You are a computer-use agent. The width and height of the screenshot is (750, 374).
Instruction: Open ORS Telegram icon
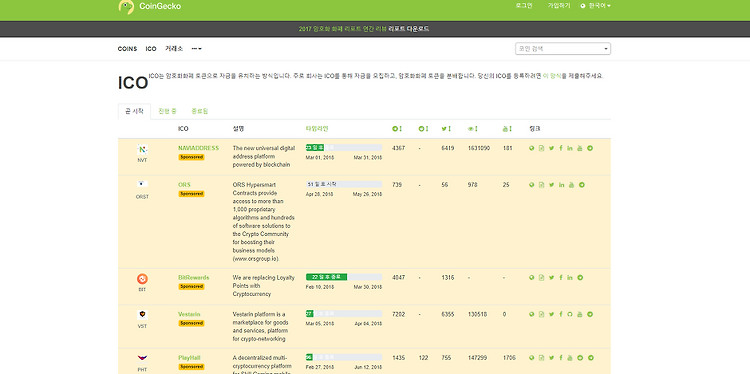[x=582, y=185]
